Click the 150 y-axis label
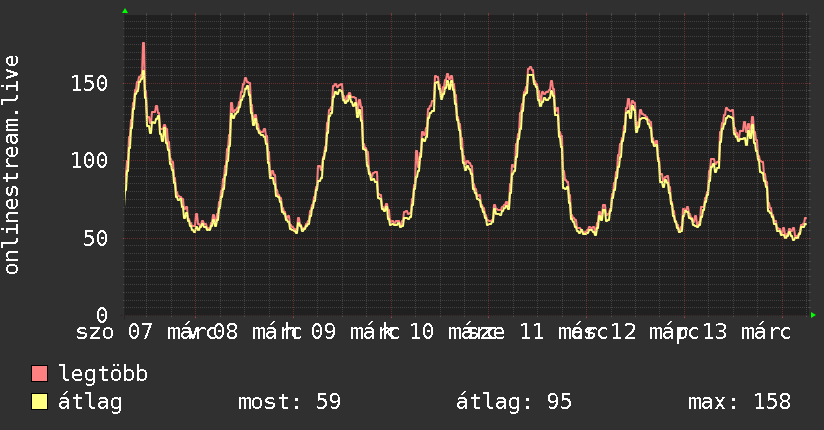Viewport: 824px width, 430px height. 89,83
